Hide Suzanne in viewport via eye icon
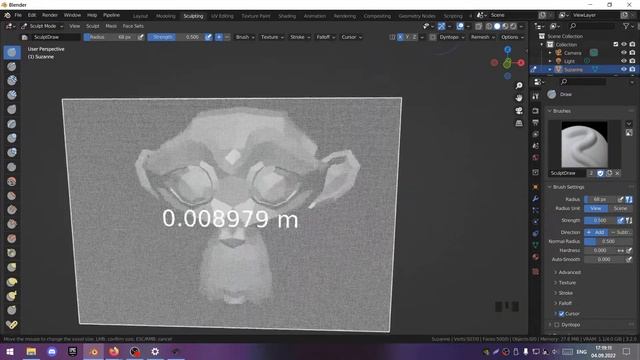Image resolution: width=640 pixels, height=360 pixels. [624, 69]
